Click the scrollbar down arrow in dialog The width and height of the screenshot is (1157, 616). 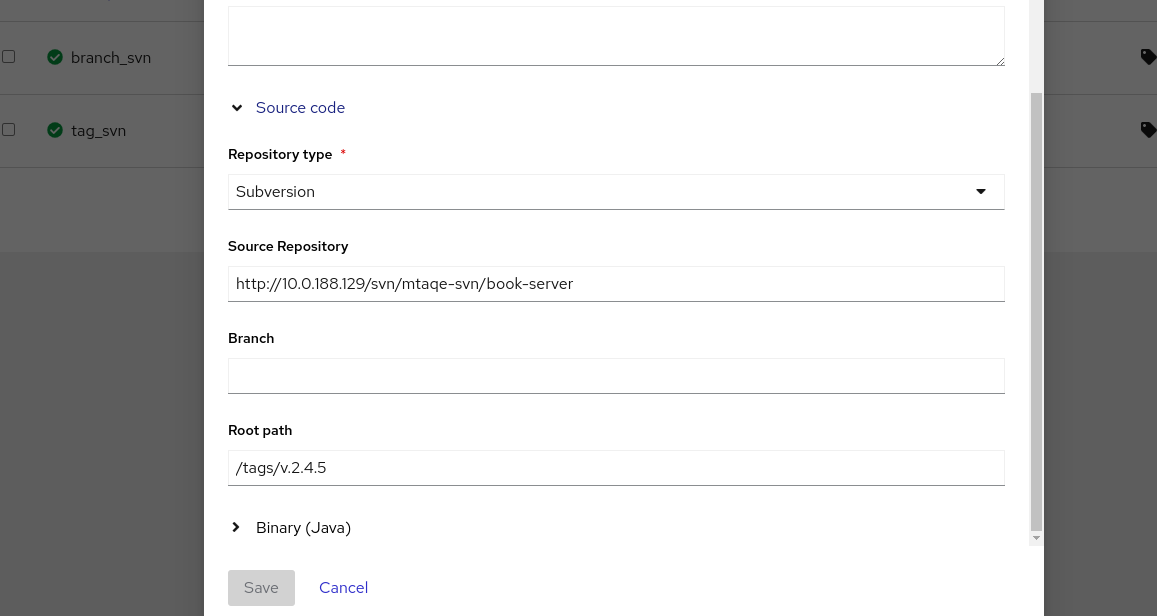pos(1036,538)
